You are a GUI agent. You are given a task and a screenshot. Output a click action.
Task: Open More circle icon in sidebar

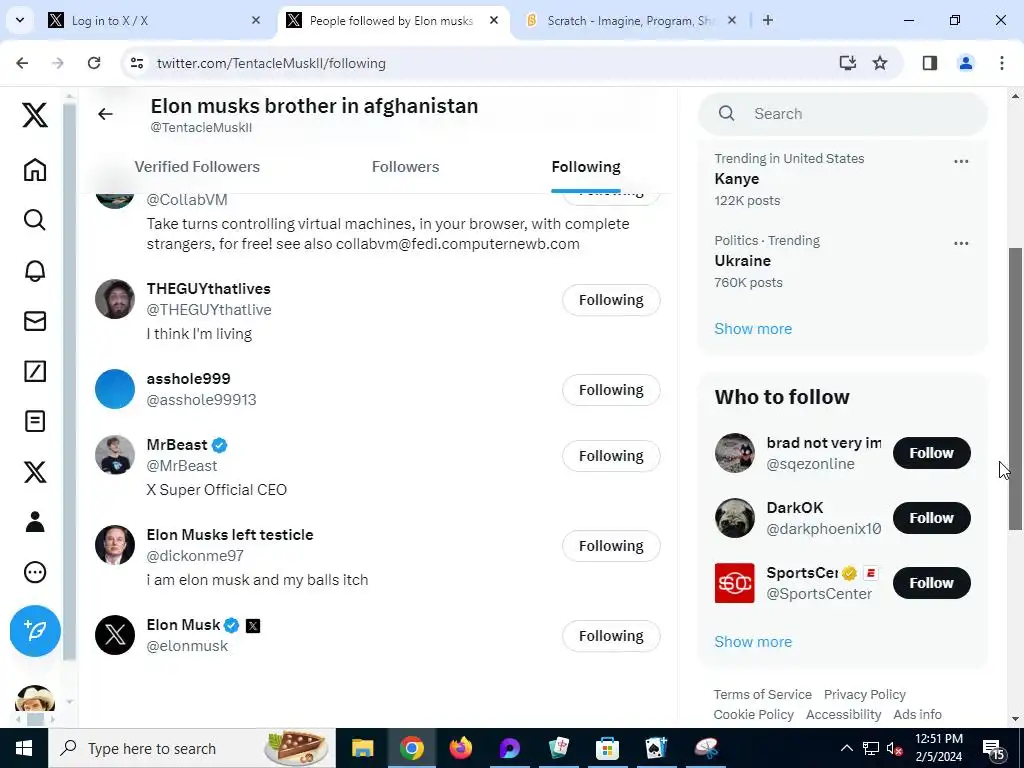pos(35,572)
